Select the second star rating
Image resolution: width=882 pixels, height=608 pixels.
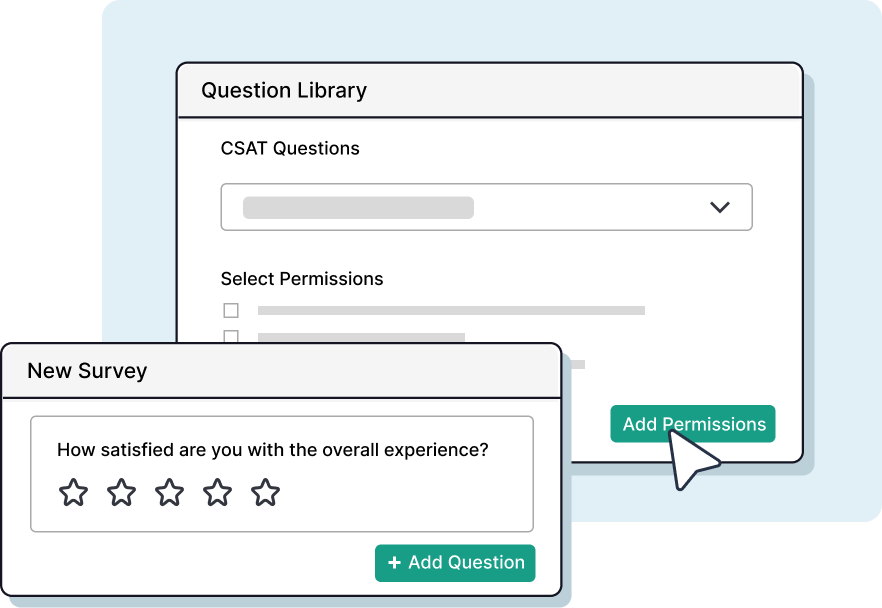click(x=122, y=493)
